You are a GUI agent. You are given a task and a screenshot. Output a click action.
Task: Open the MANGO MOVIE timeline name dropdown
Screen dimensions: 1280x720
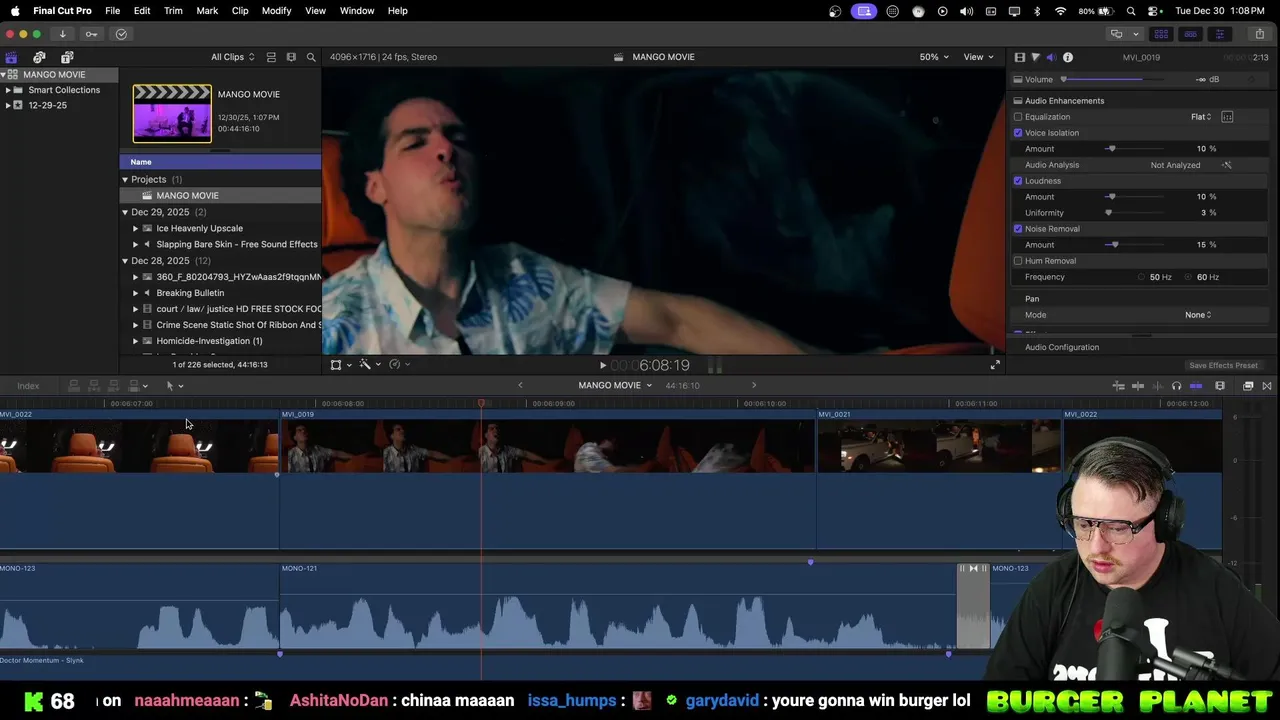pyautogui.click(x=615, y=386)
